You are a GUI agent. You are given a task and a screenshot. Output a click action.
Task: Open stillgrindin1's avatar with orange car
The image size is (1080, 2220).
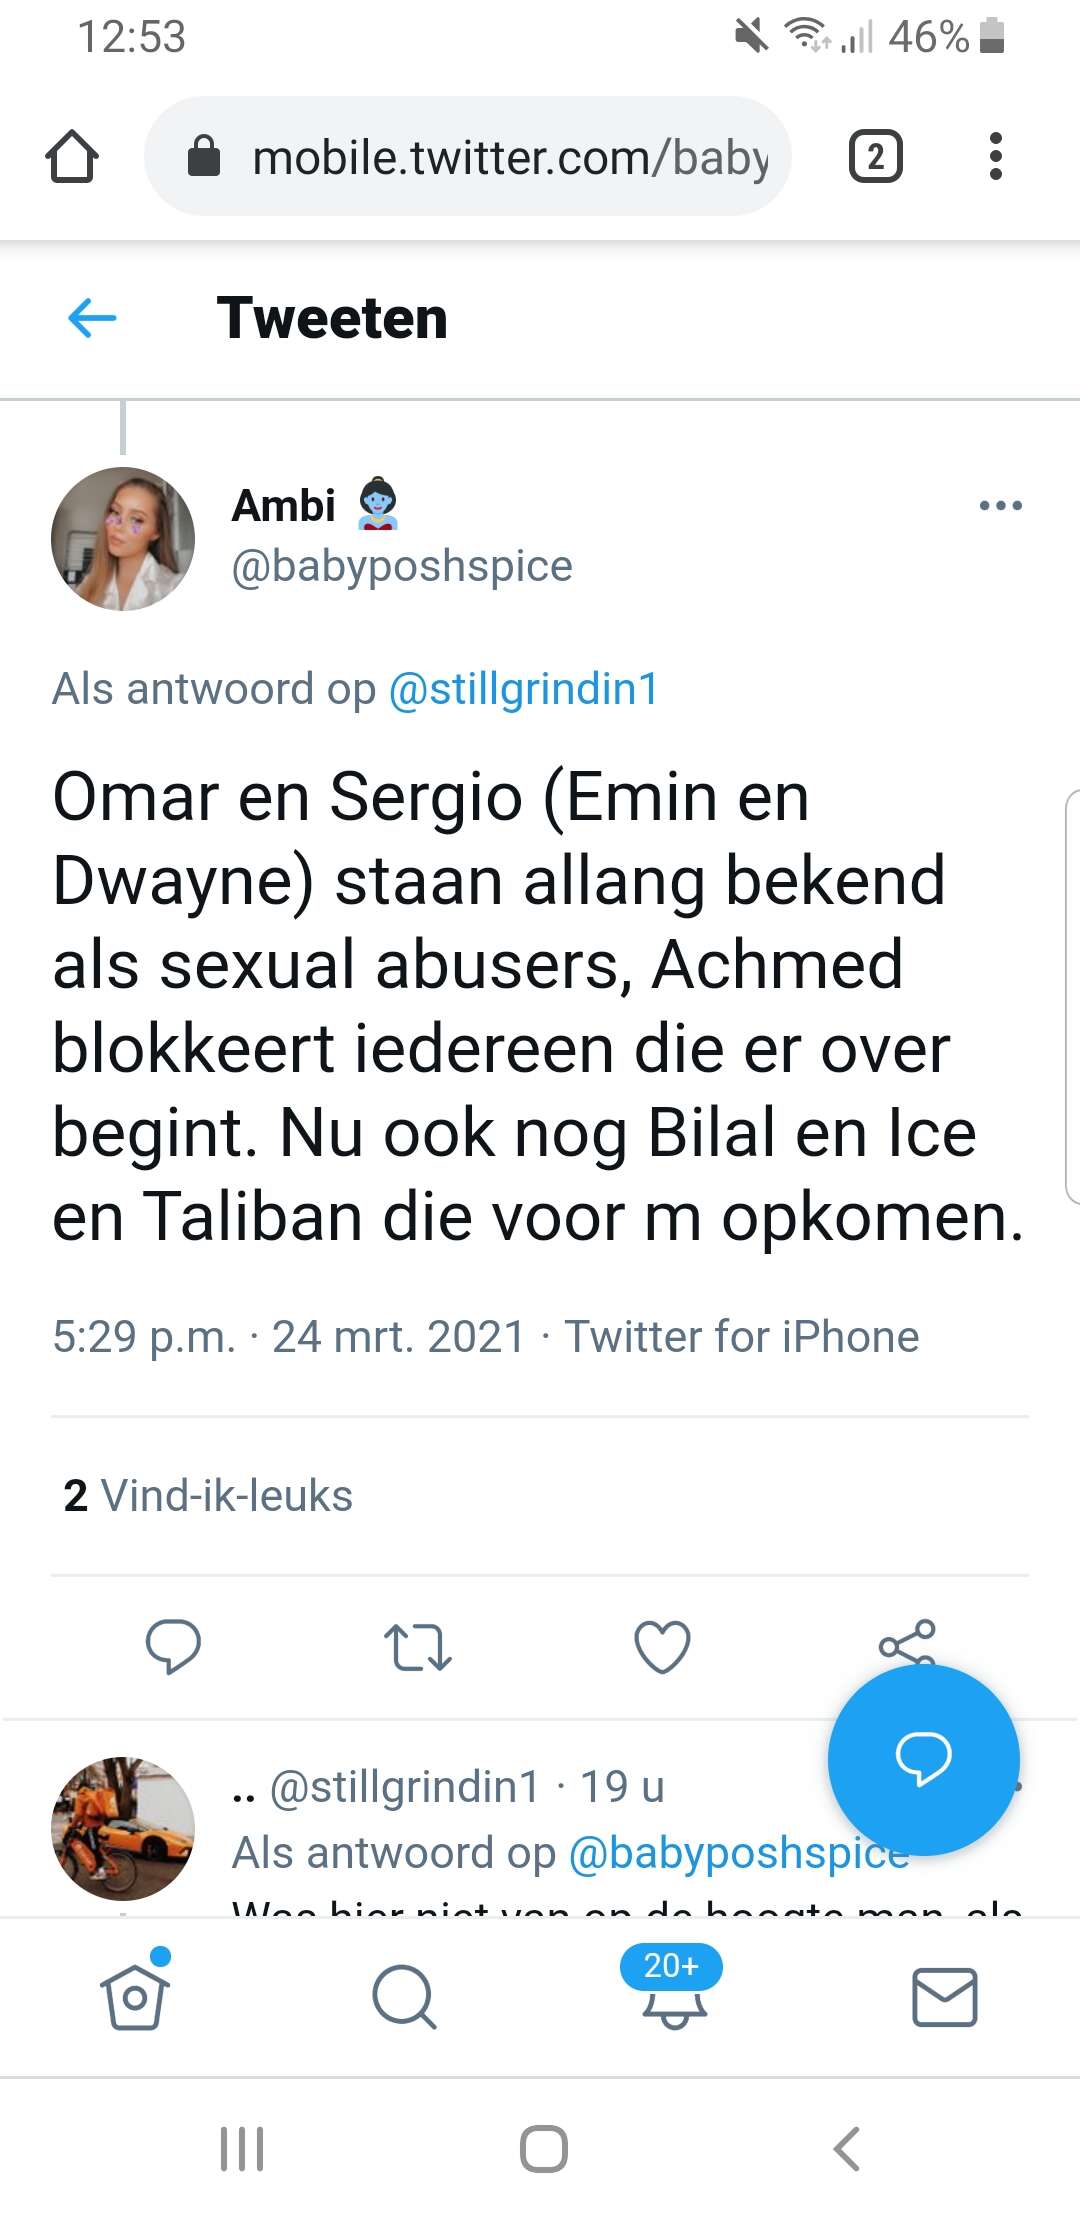(x=123, y=1828)
